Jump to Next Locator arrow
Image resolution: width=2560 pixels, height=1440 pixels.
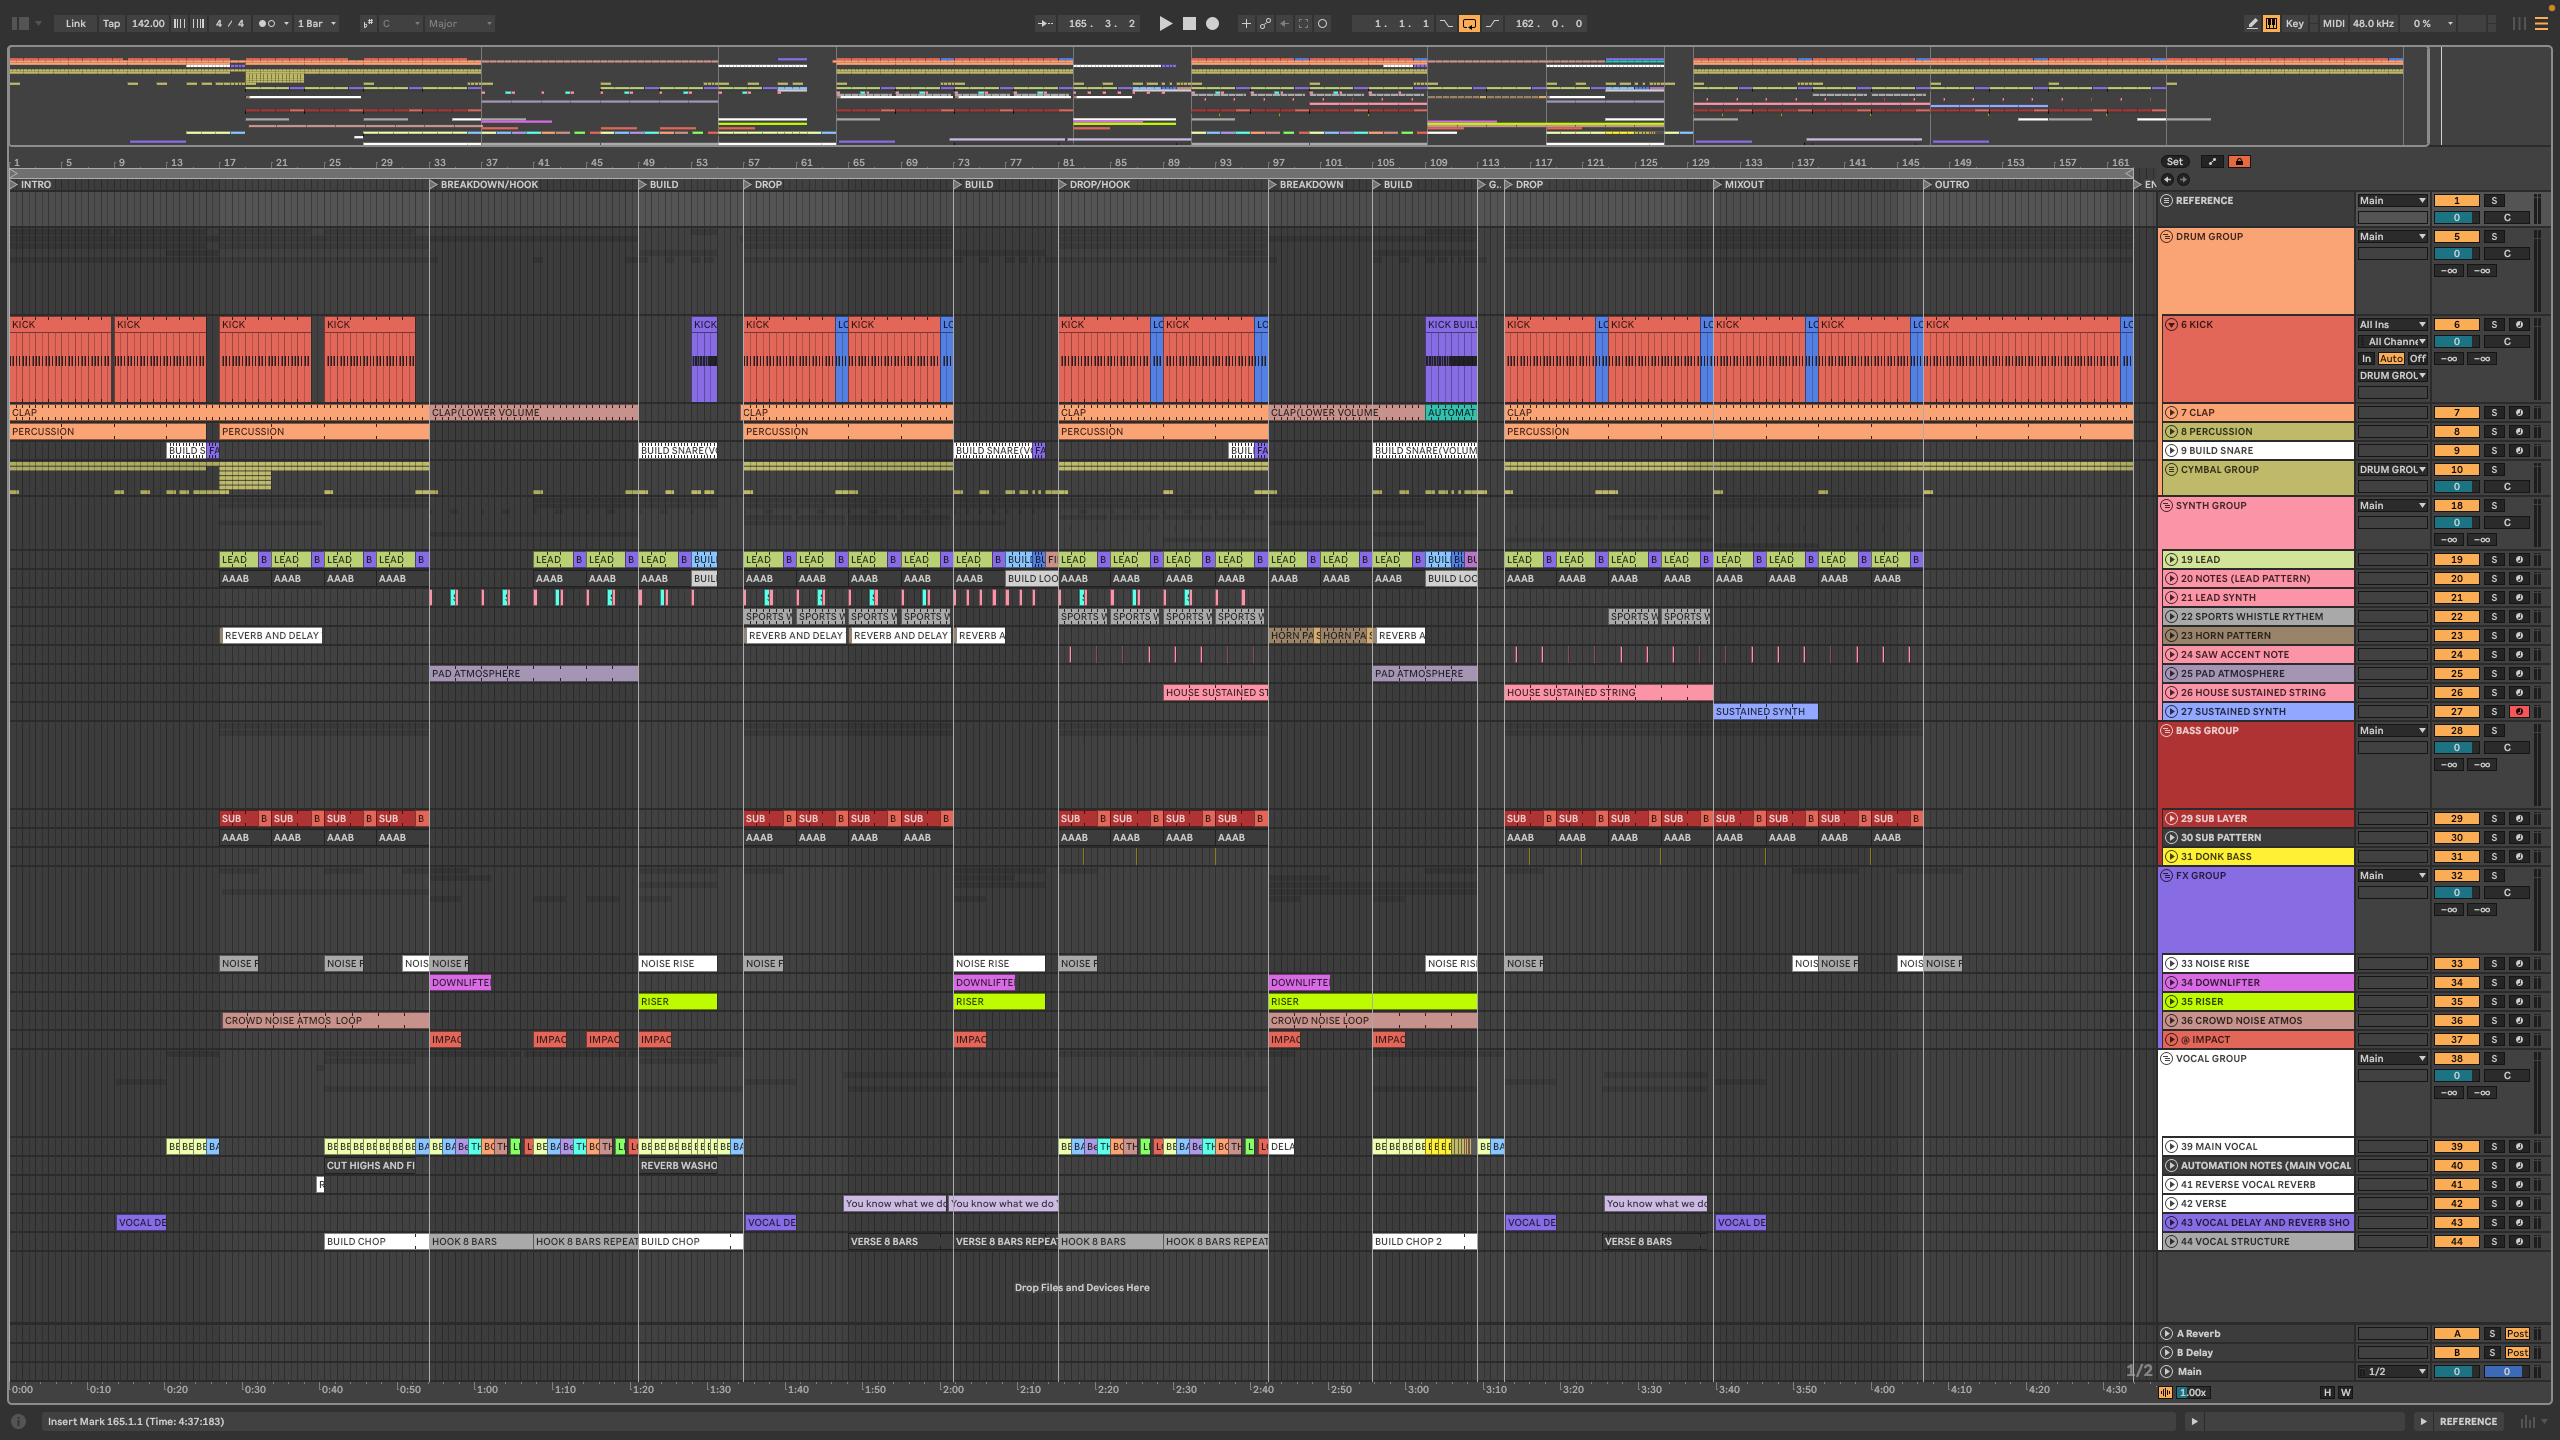point(2183,180)
